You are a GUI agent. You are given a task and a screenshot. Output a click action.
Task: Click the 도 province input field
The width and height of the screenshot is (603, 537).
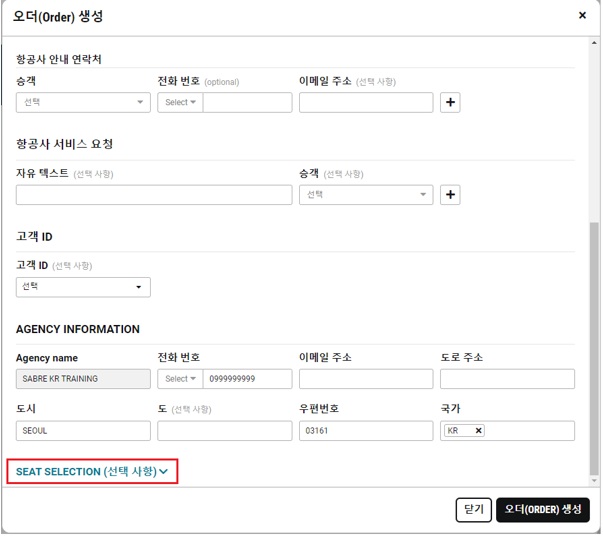point(225,431)
